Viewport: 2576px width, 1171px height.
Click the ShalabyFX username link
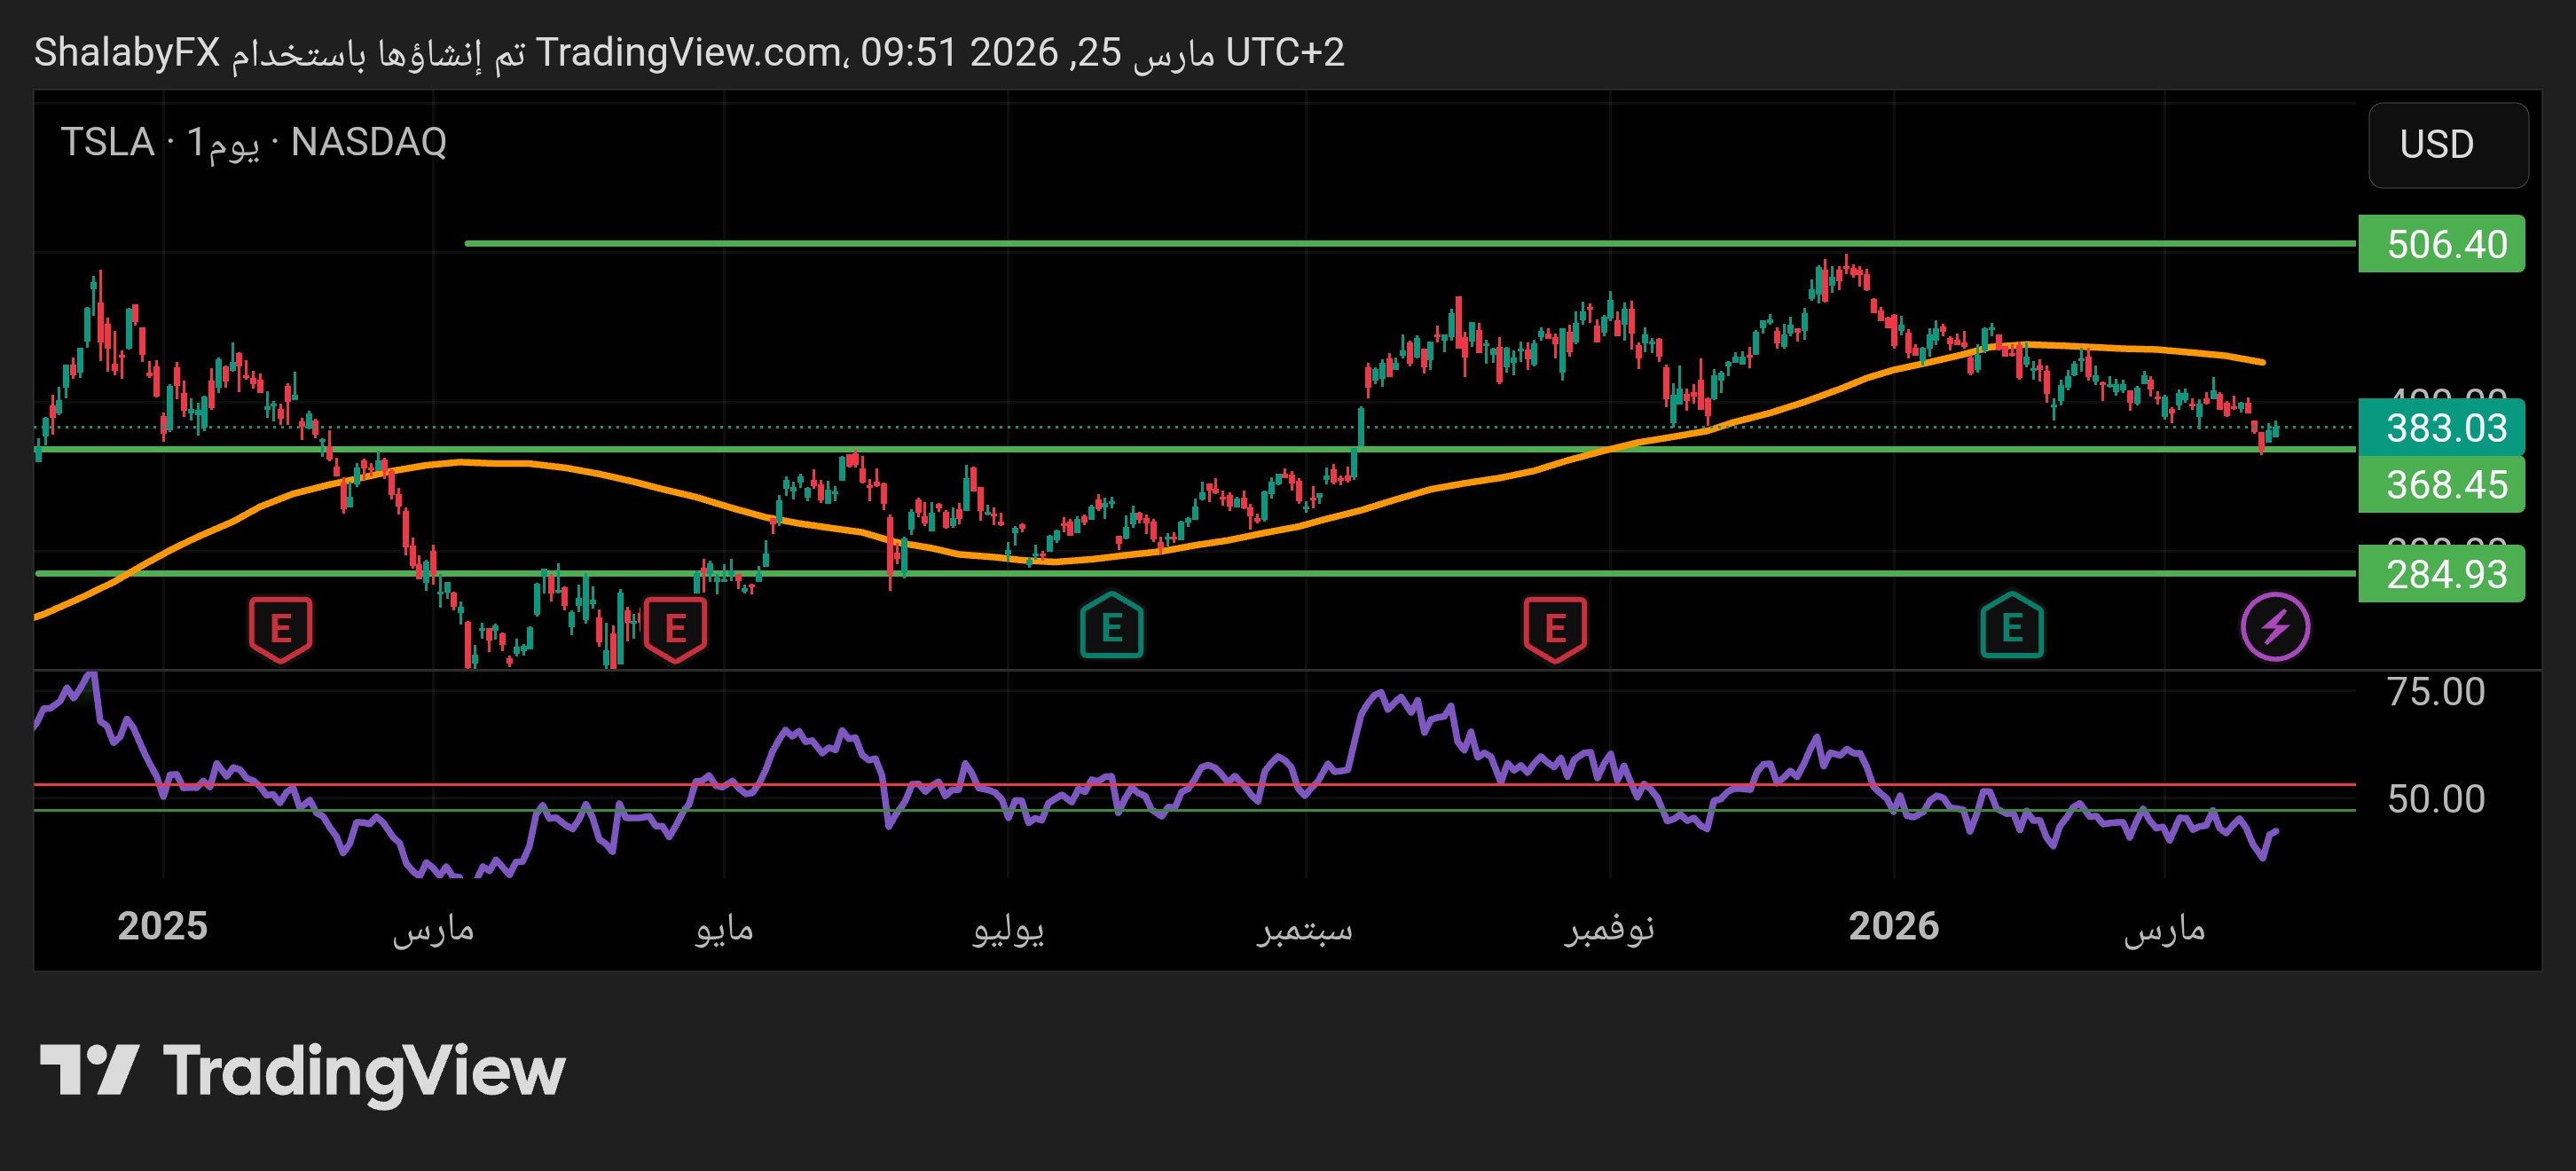click(125, 54)
